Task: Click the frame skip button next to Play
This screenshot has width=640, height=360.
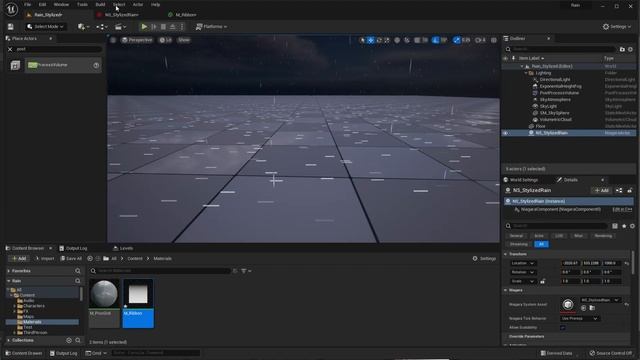Action: (154, 27)
